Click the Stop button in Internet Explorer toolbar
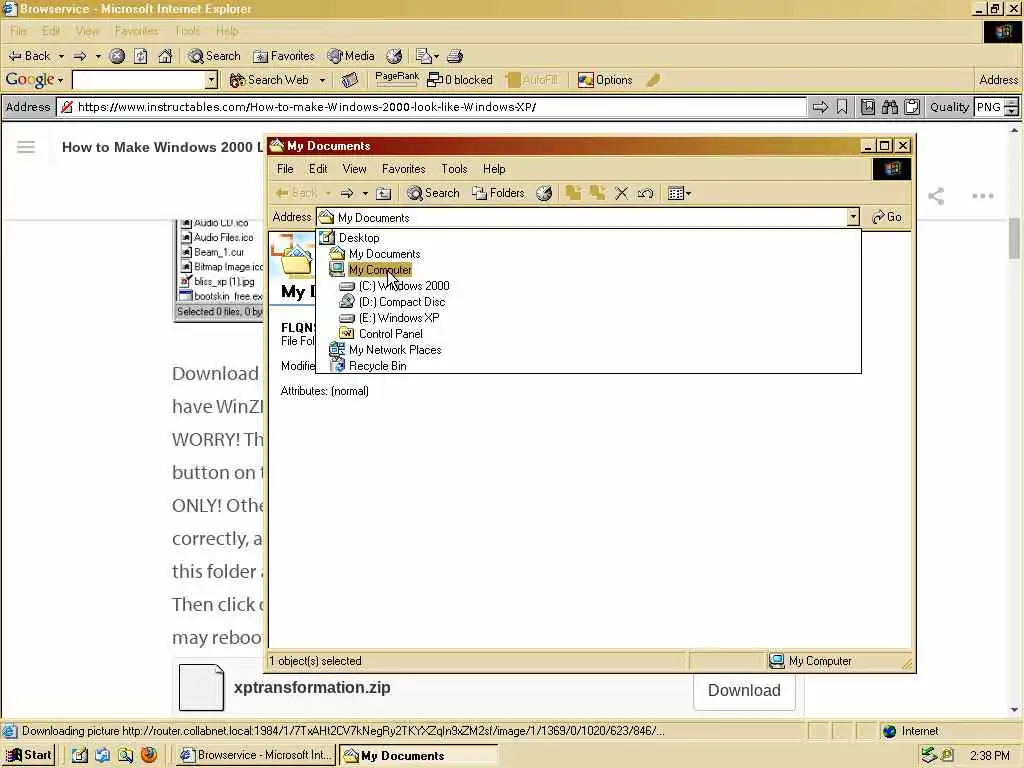The width and height of the screenshot is (1024, 768). coord(117,56)
